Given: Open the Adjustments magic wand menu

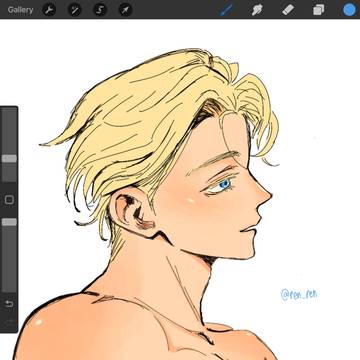Looking at the screenshot, I should coord(74,10).
